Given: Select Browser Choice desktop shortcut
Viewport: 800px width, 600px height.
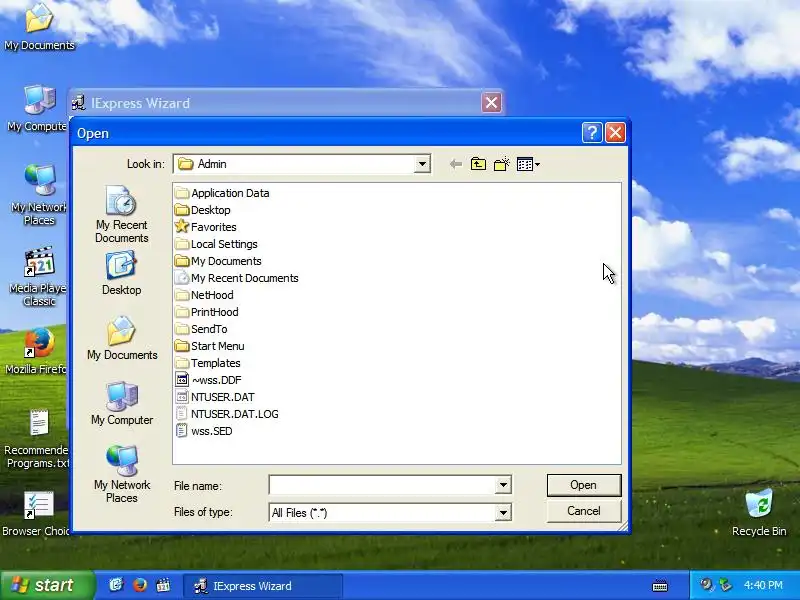Looking at the screenshot, I should point(36,514).
